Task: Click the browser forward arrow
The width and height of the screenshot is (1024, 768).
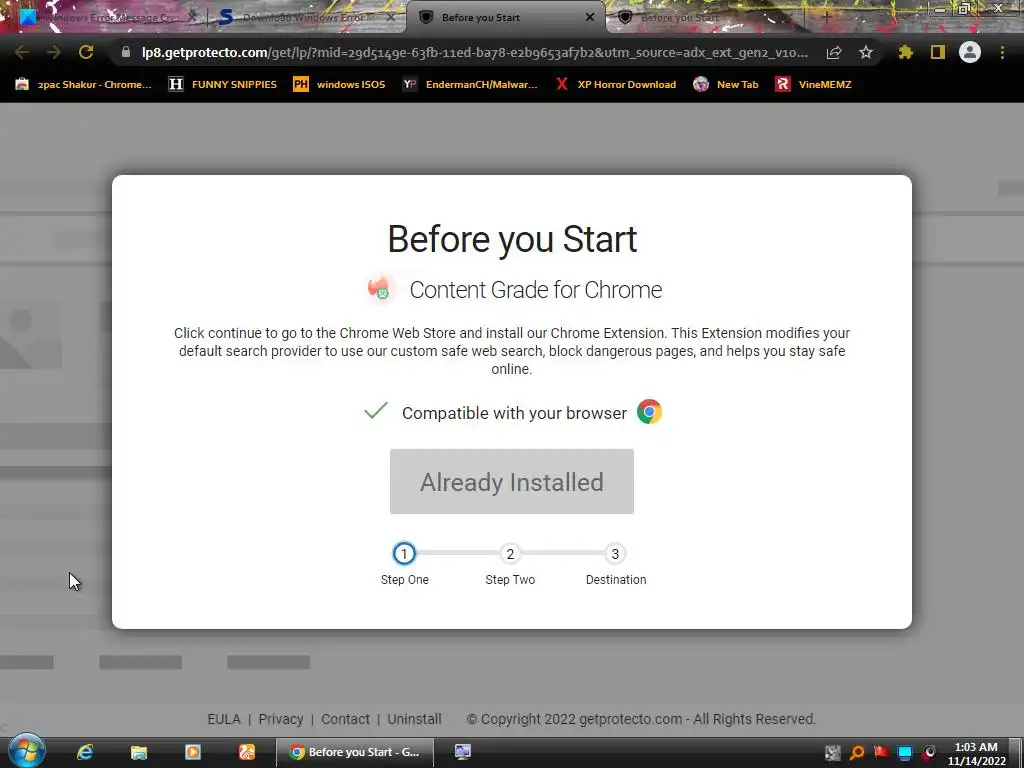Action: click(x=54, y=52)
